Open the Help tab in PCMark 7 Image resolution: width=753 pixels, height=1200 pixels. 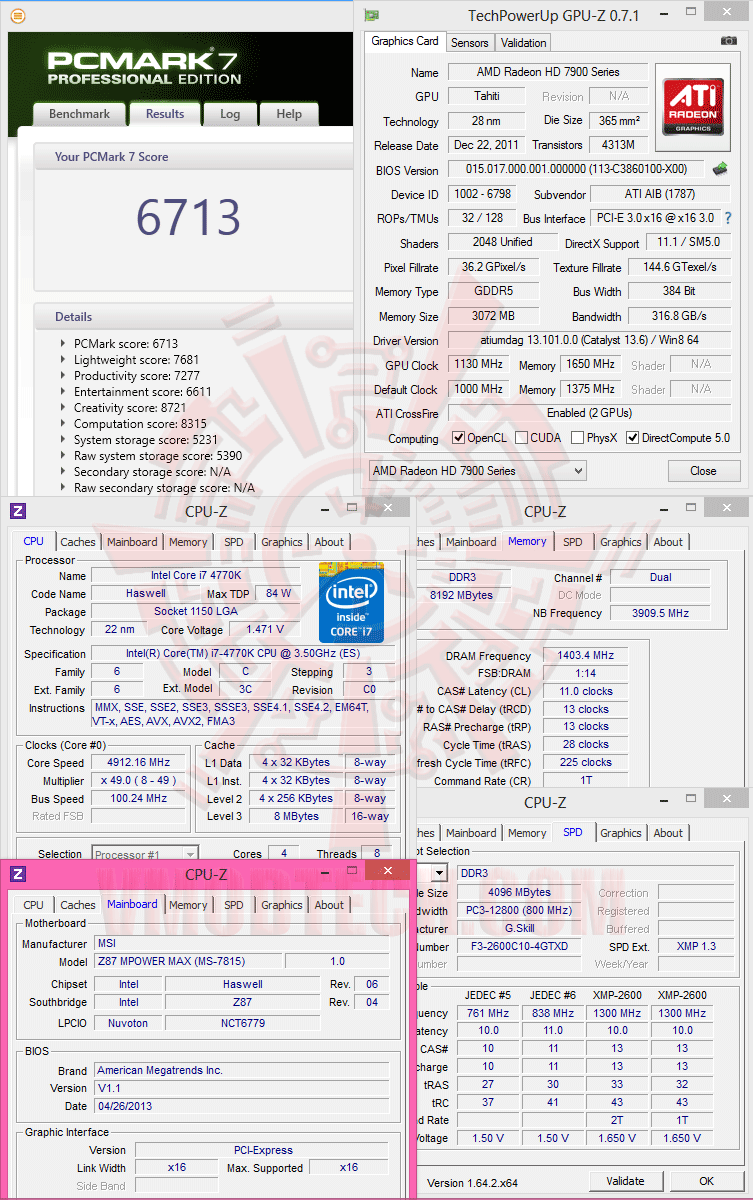(x=289, y=114)
